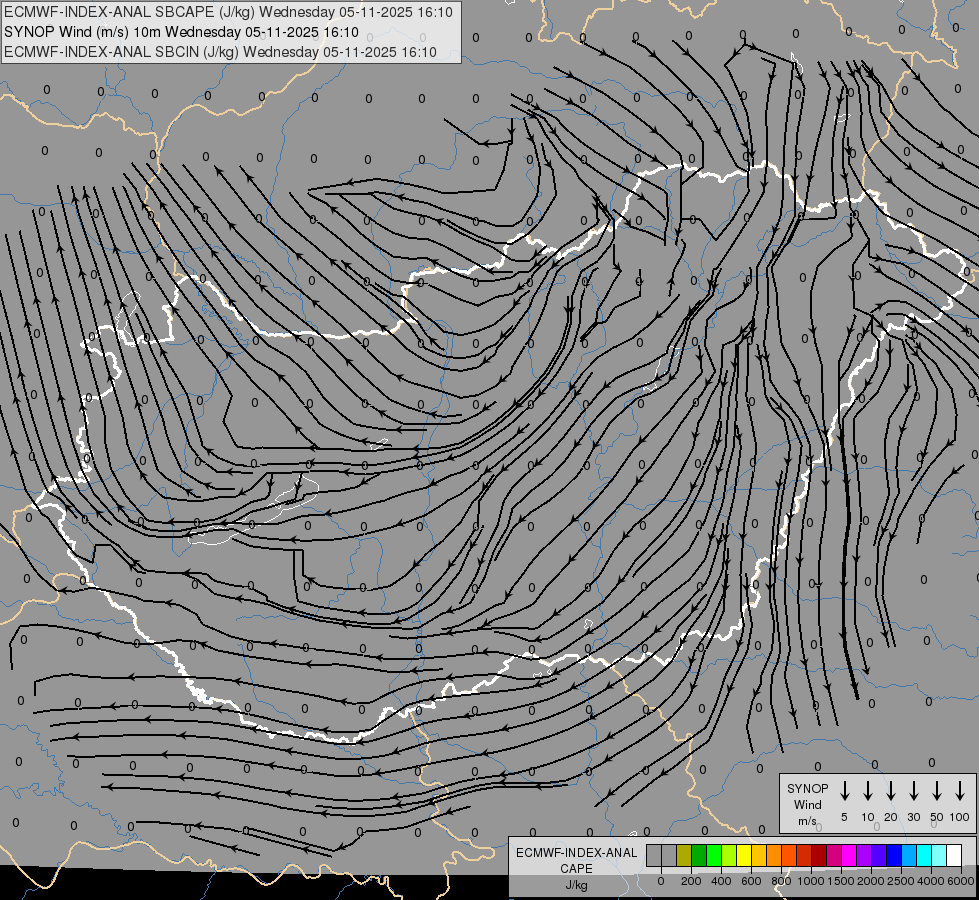Click the 800 value on CAPE scale
Viewport: 979px width, 900px height.
[x=781, y=881]
